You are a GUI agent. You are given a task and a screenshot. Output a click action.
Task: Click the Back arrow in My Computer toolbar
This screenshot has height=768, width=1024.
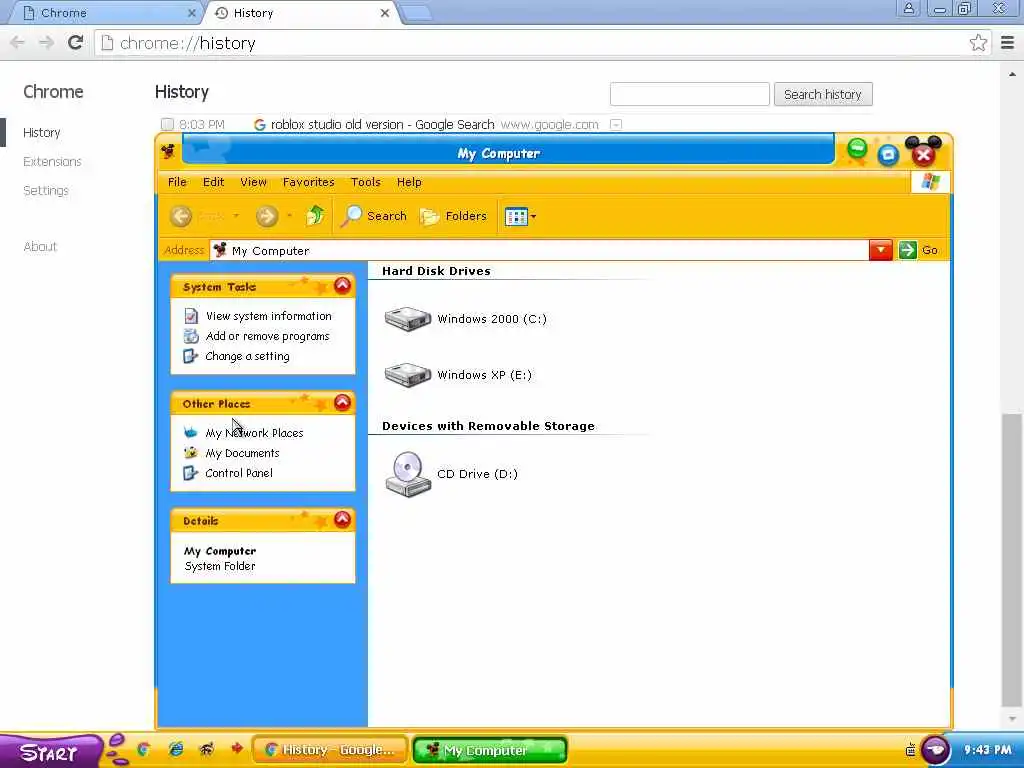[x=181, y=216]
